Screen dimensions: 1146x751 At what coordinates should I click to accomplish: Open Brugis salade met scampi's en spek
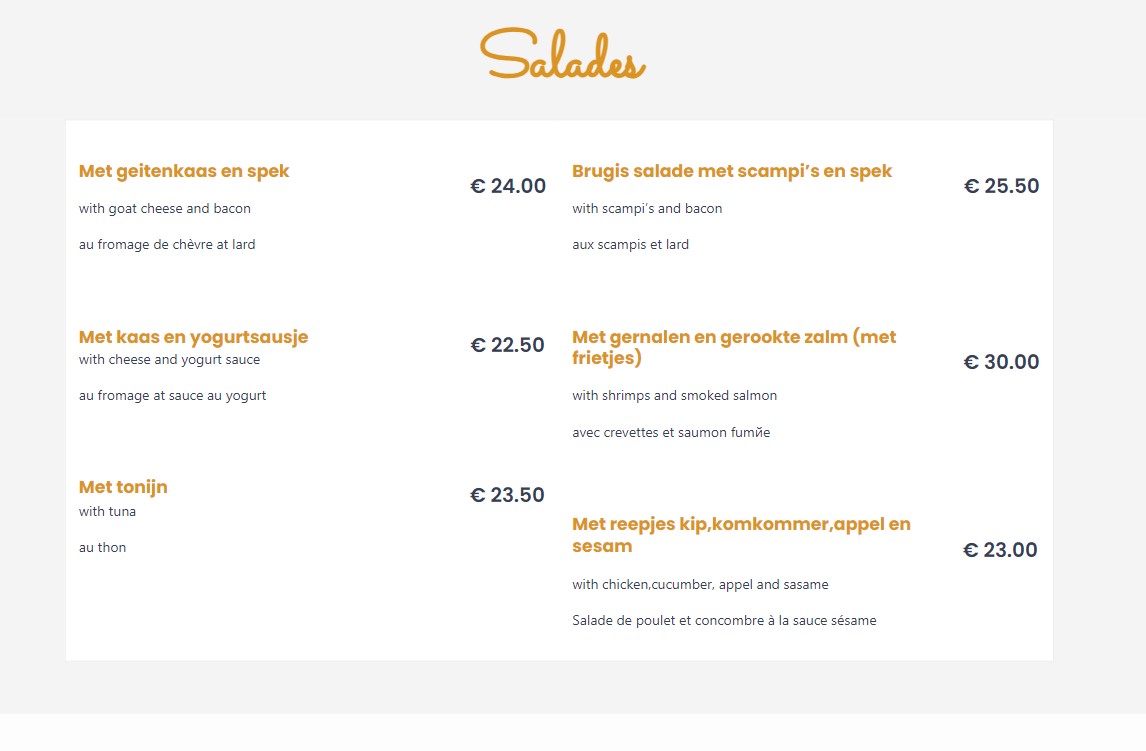point(732,171)
